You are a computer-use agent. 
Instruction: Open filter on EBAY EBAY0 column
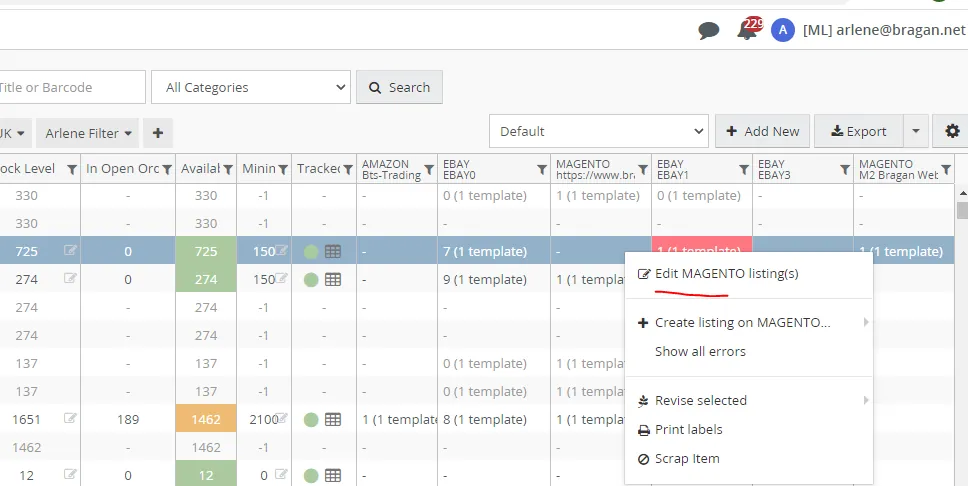[541, 169]
